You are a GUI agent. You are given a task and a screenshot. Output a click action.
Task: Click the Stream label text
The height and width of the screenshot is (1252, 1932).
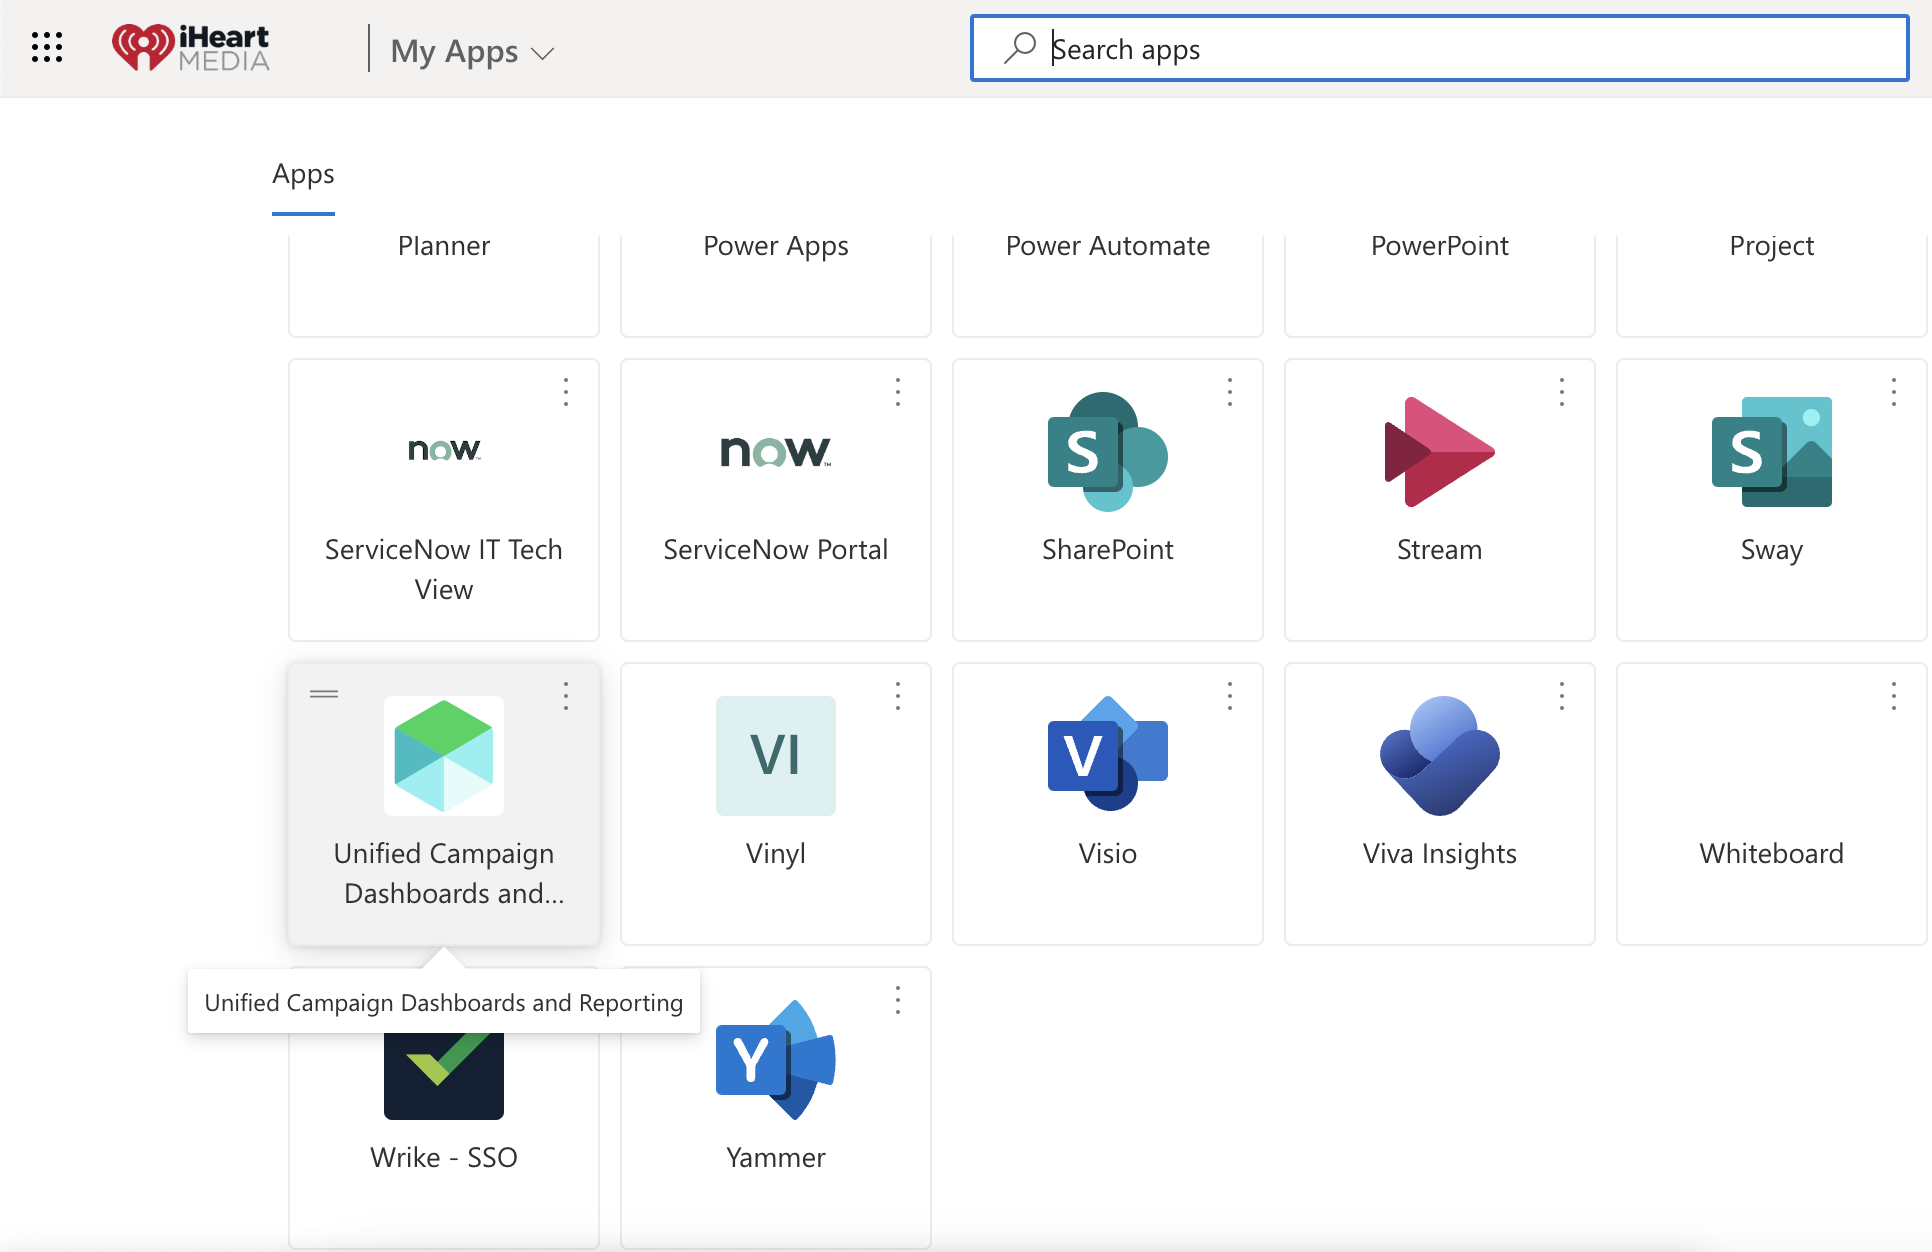1440,550
